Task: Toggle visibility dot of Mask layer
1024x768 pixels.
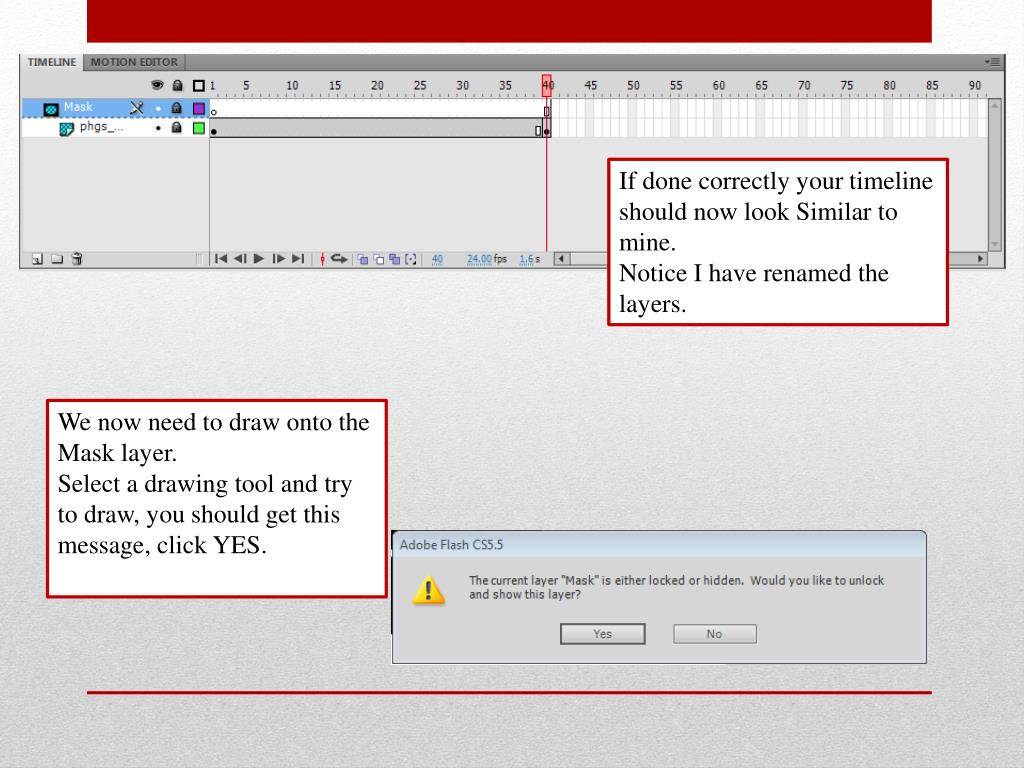Action: click(157, 108)
